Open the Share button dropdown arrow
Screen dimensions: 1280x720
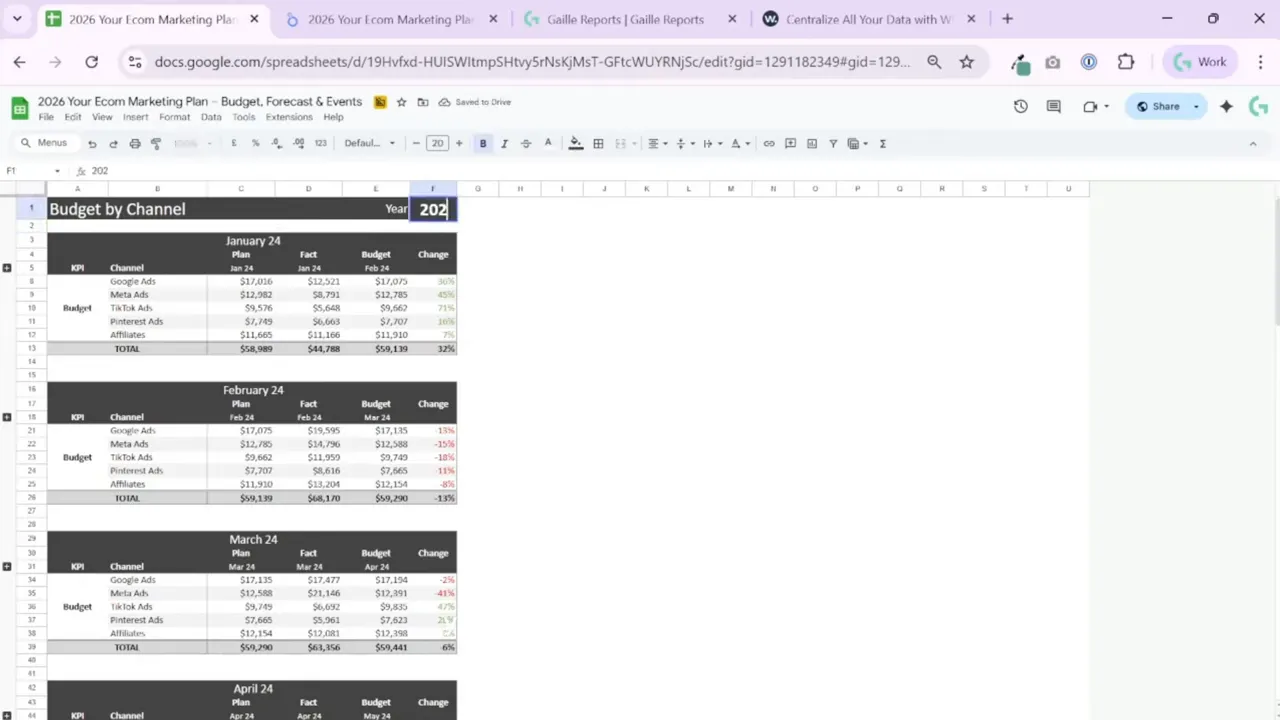click(1196, 106)
